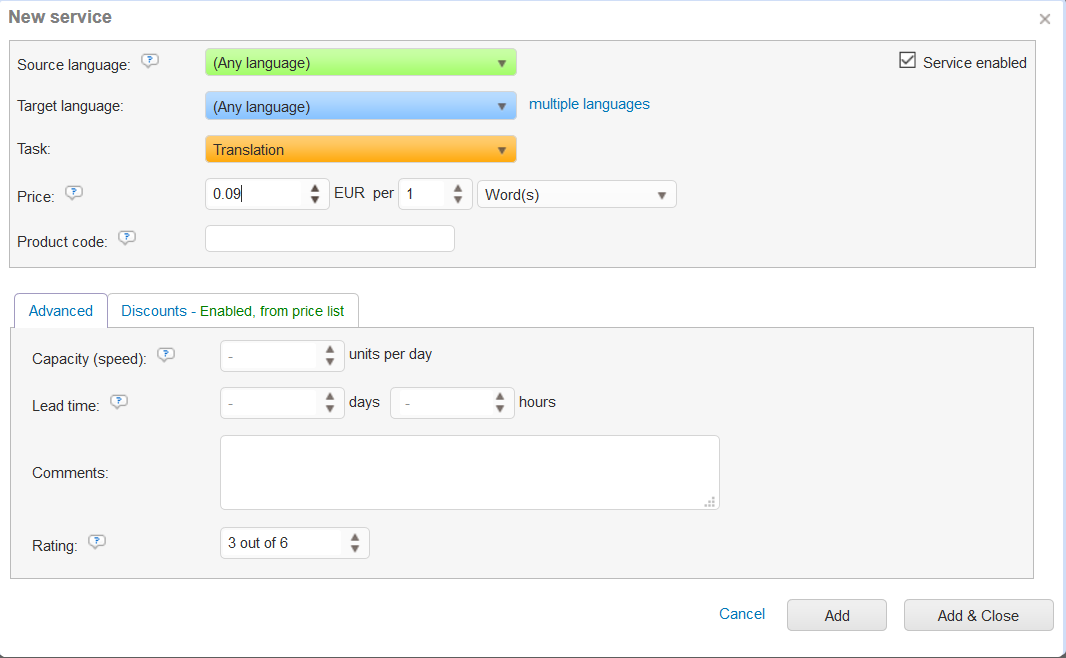Click the Cancel link
The height and width of the screenshot is (658, 1066).
742,614
